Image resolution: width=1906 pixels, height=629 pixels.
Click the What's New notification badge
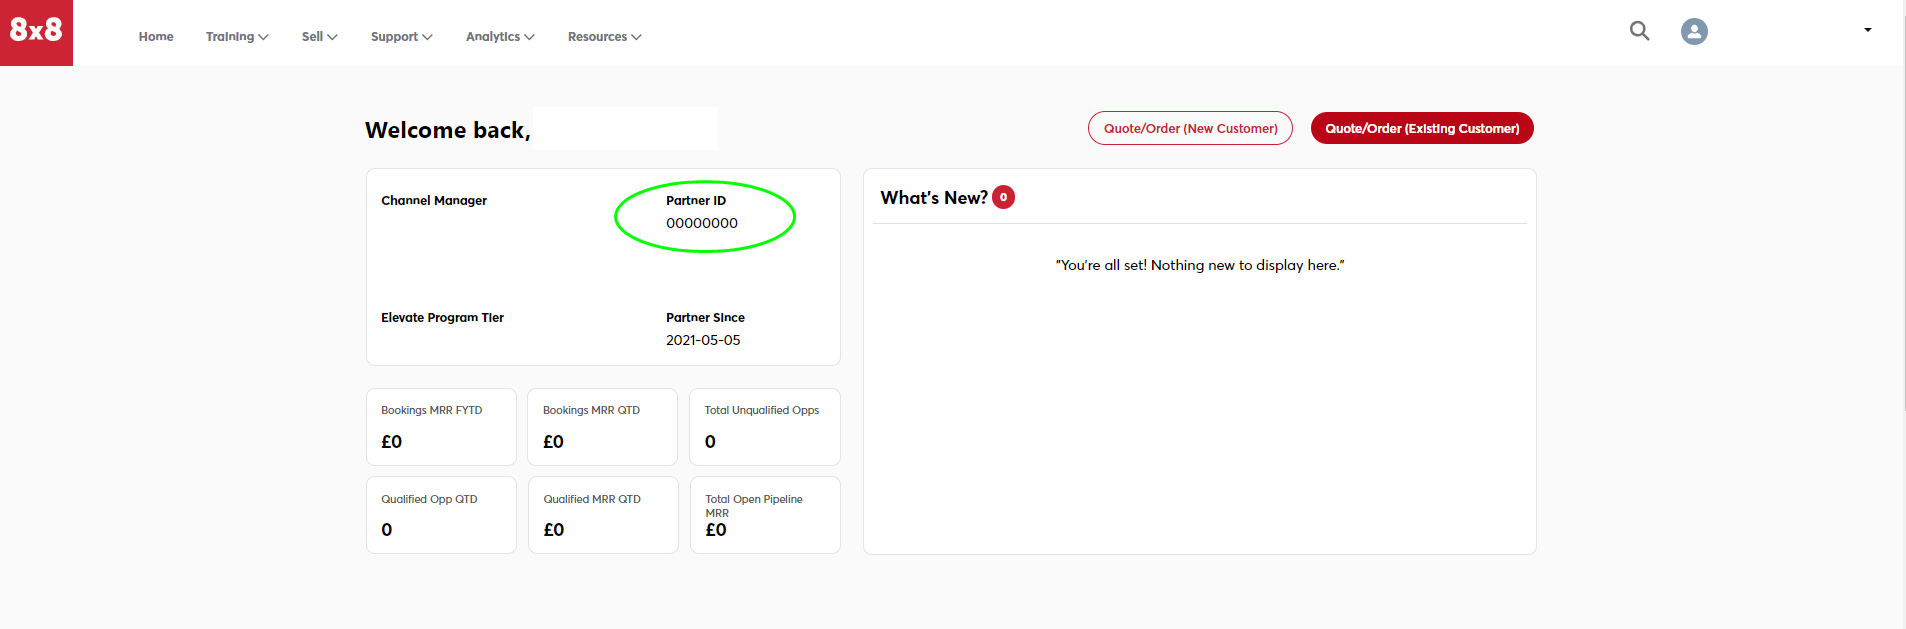1003,197
